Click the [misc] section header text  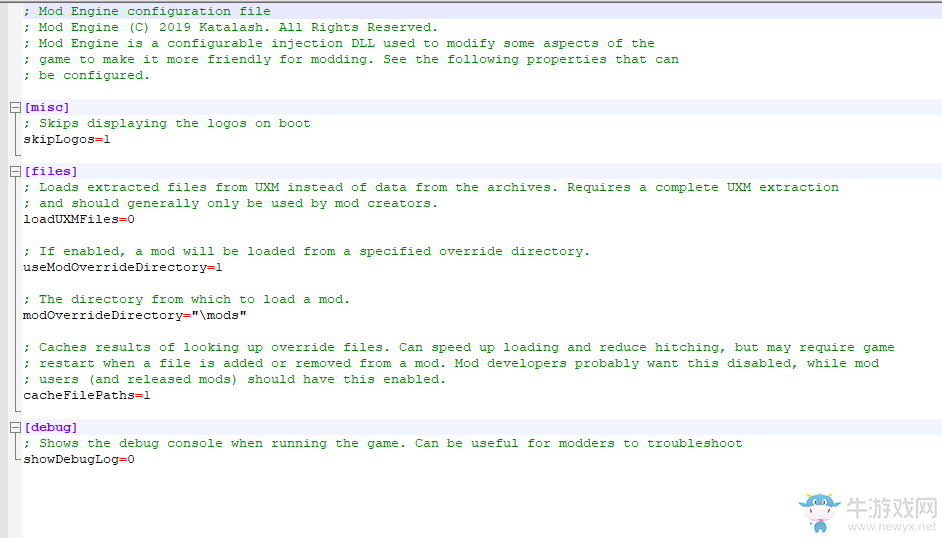coord(47,107)
